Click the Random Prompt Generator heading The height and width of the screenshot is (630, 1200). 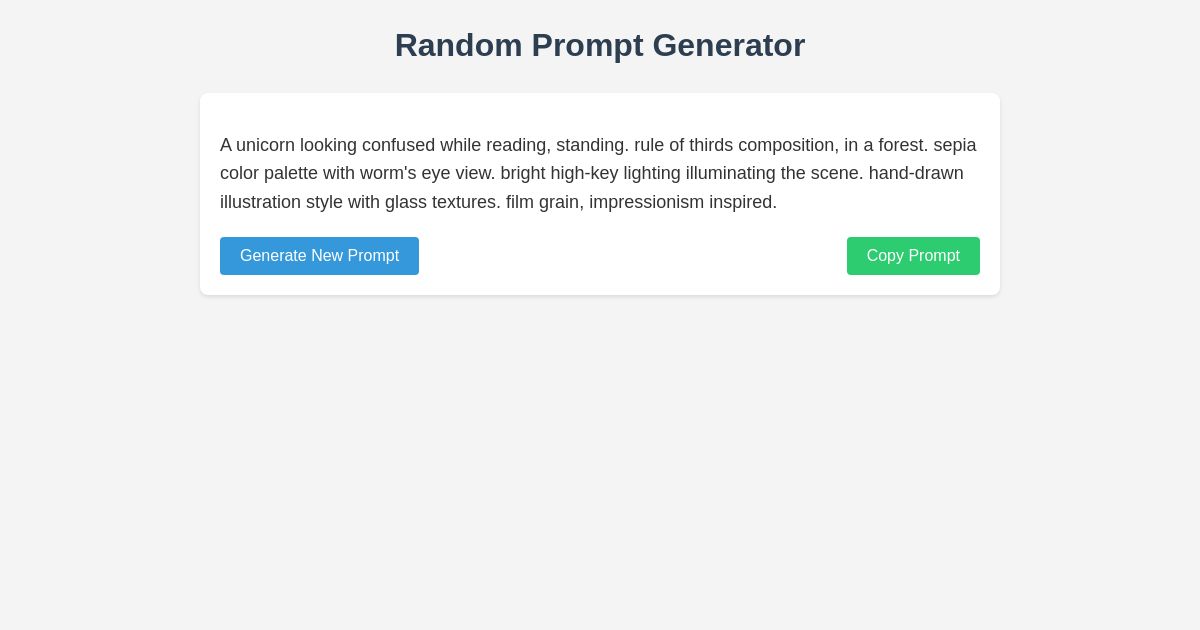[600, 45]
